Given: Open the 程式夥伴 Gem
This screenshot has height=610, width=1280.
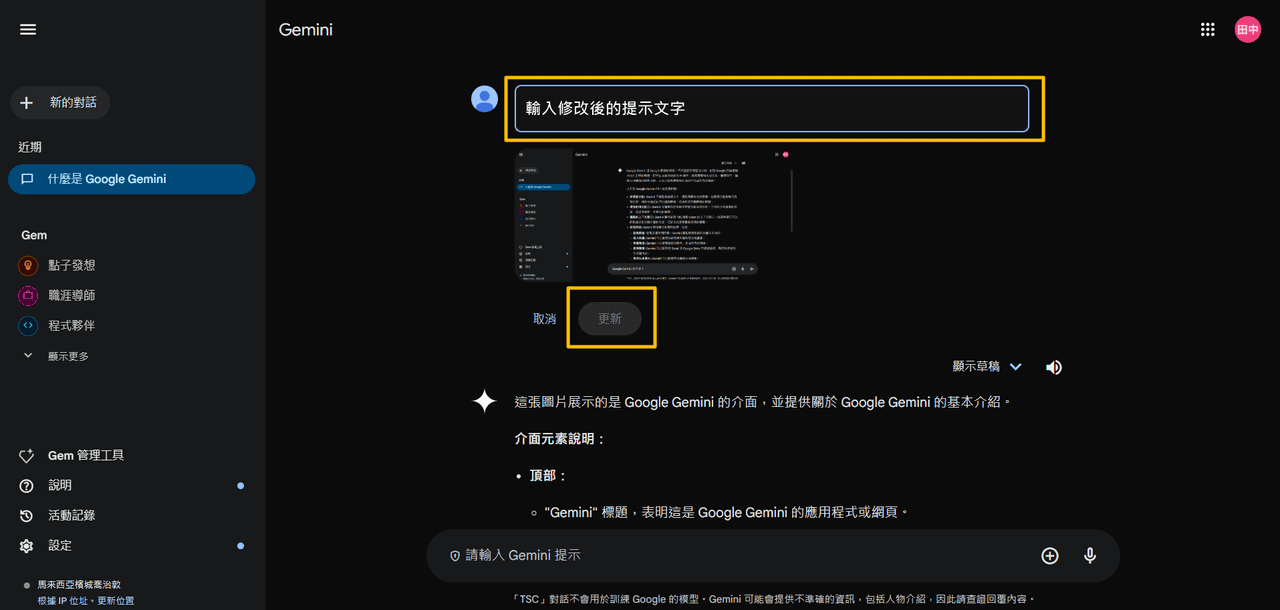Looking at the screenshot, I should pyautogui.click(x=72, y=325).
